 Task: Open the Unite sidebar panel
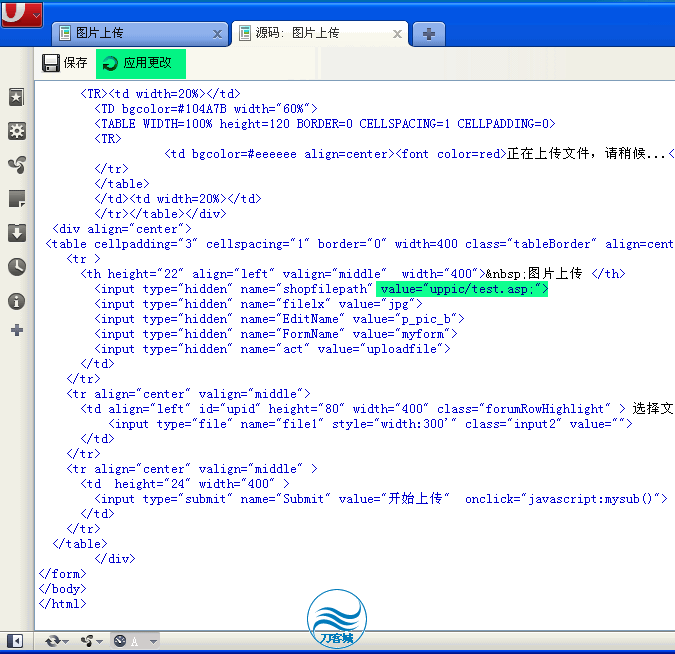[x=17, y=164]
